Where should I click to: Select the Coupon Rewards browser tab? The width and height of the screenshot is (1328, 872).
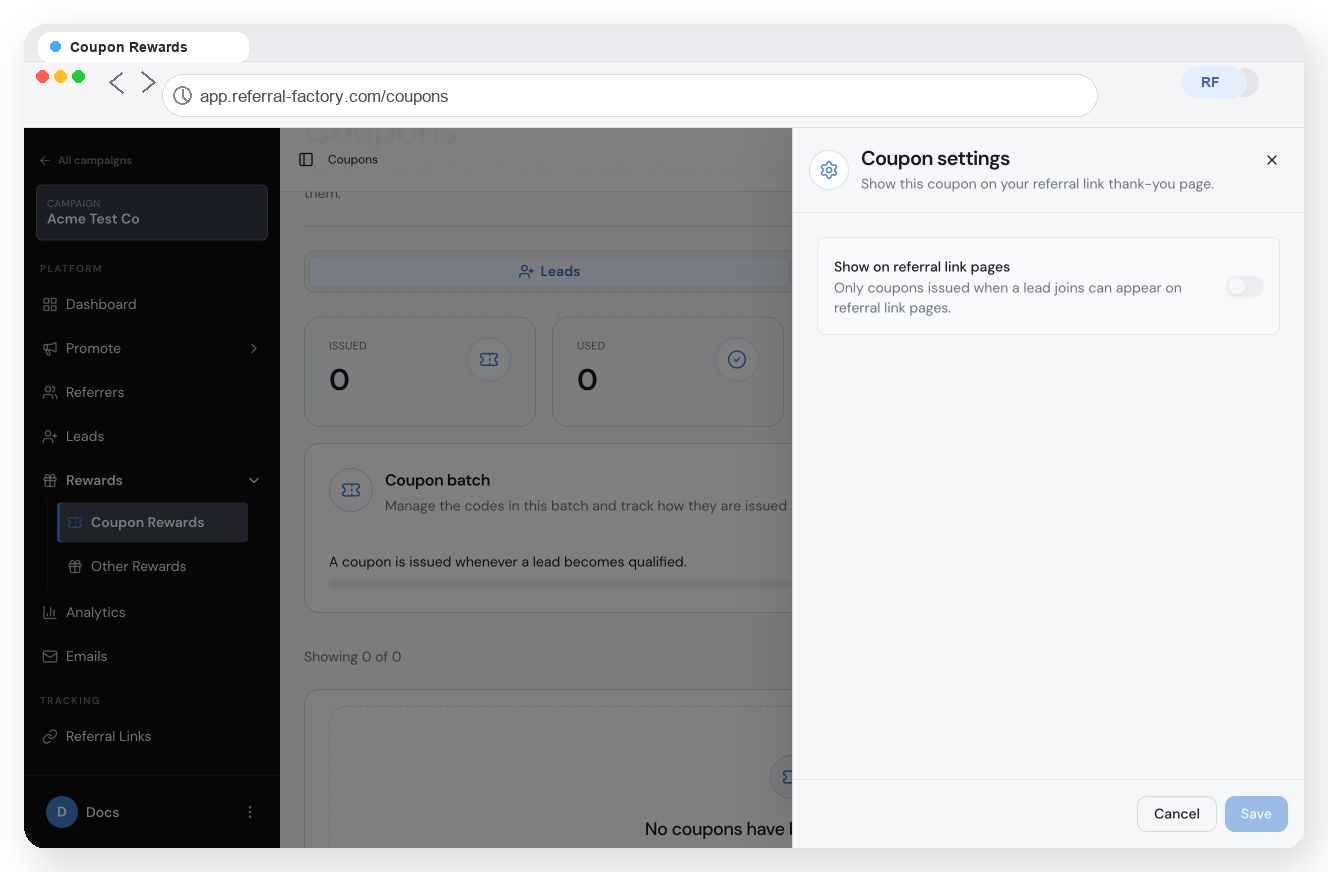pos(144,47)
